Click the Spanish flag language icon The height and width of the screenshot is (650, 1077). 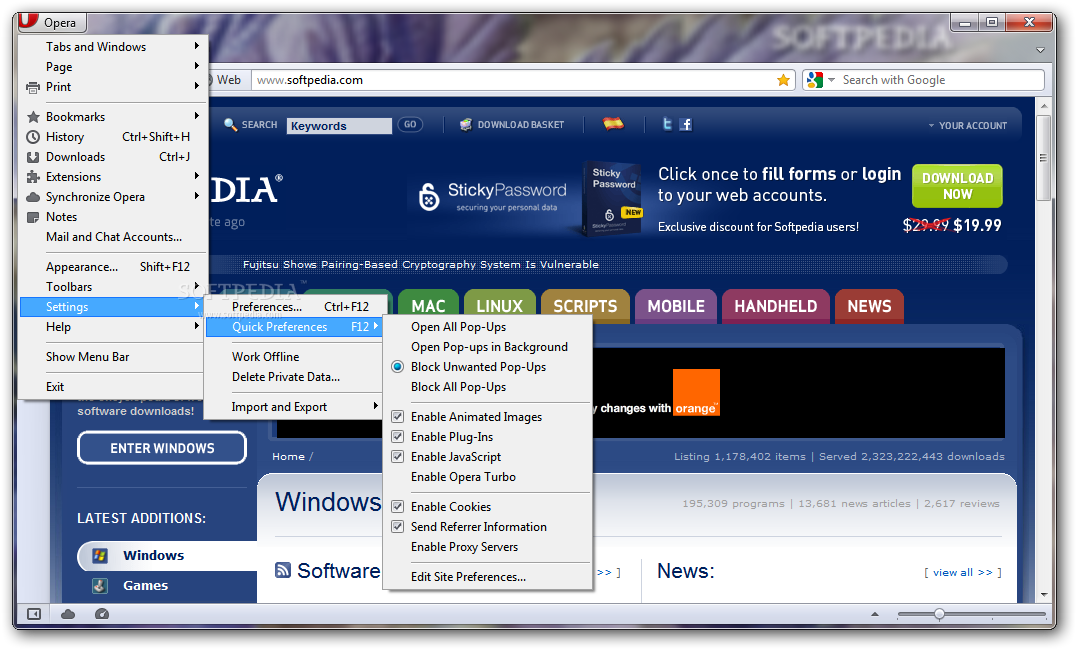[x=613, y=124]
